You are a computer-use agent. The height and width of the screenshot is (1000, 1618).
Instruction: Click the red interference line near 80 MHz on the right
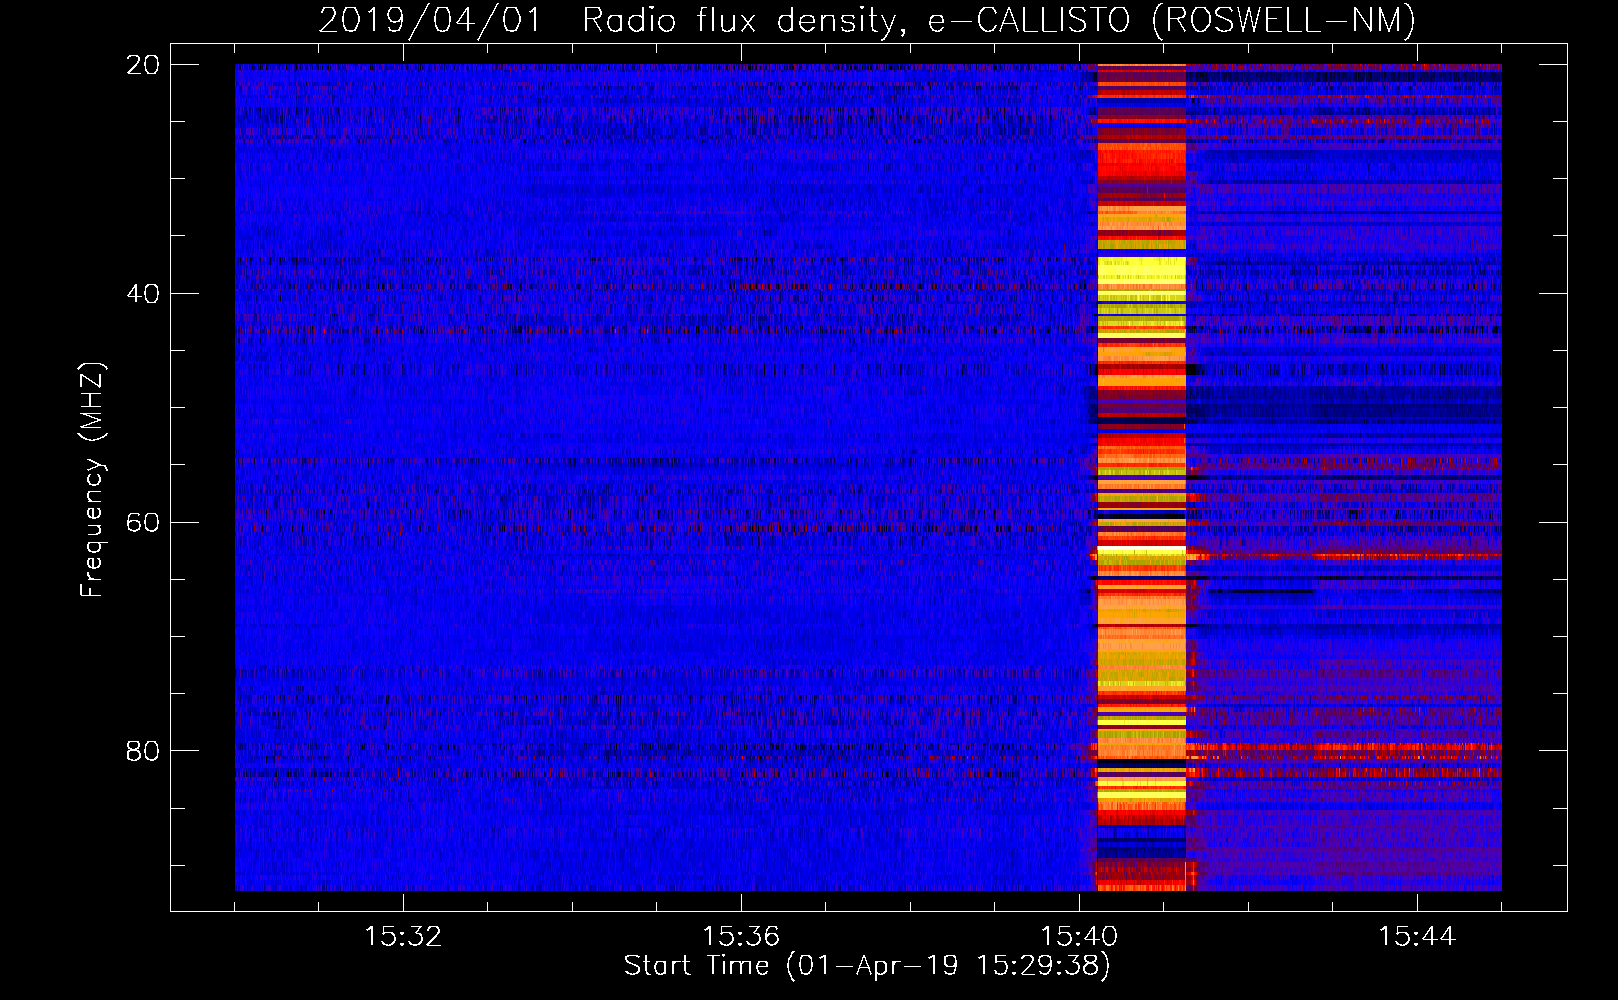pyautogui.click(x=1343, y=747)
